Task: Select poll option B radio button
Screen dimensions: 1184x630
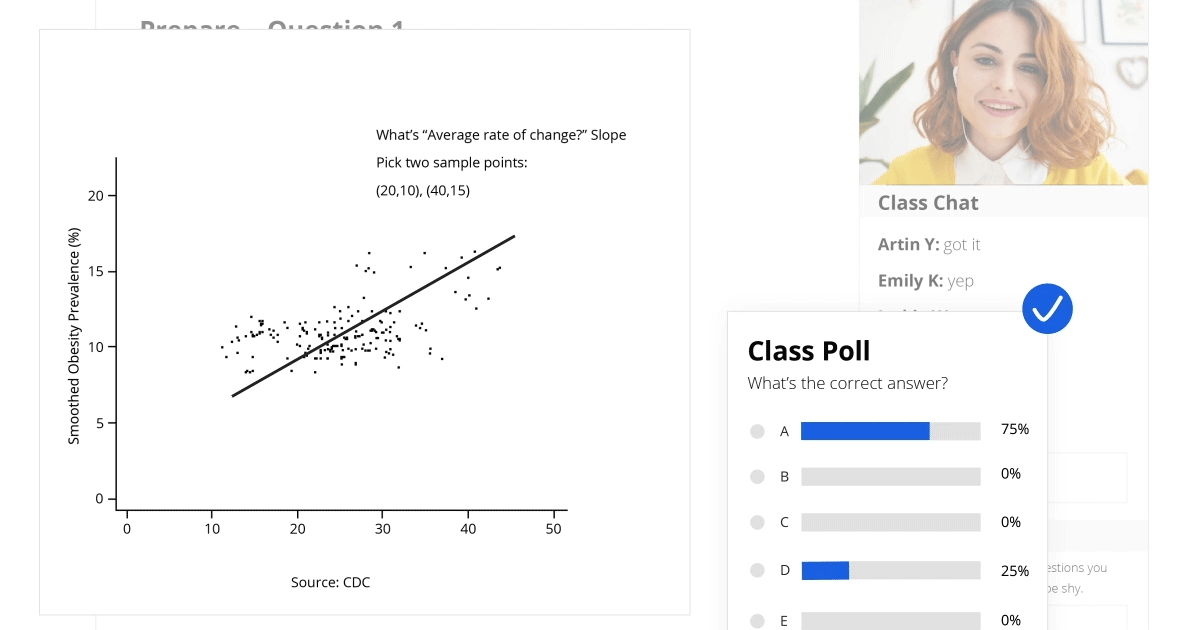Action: [x=757, y=477]
